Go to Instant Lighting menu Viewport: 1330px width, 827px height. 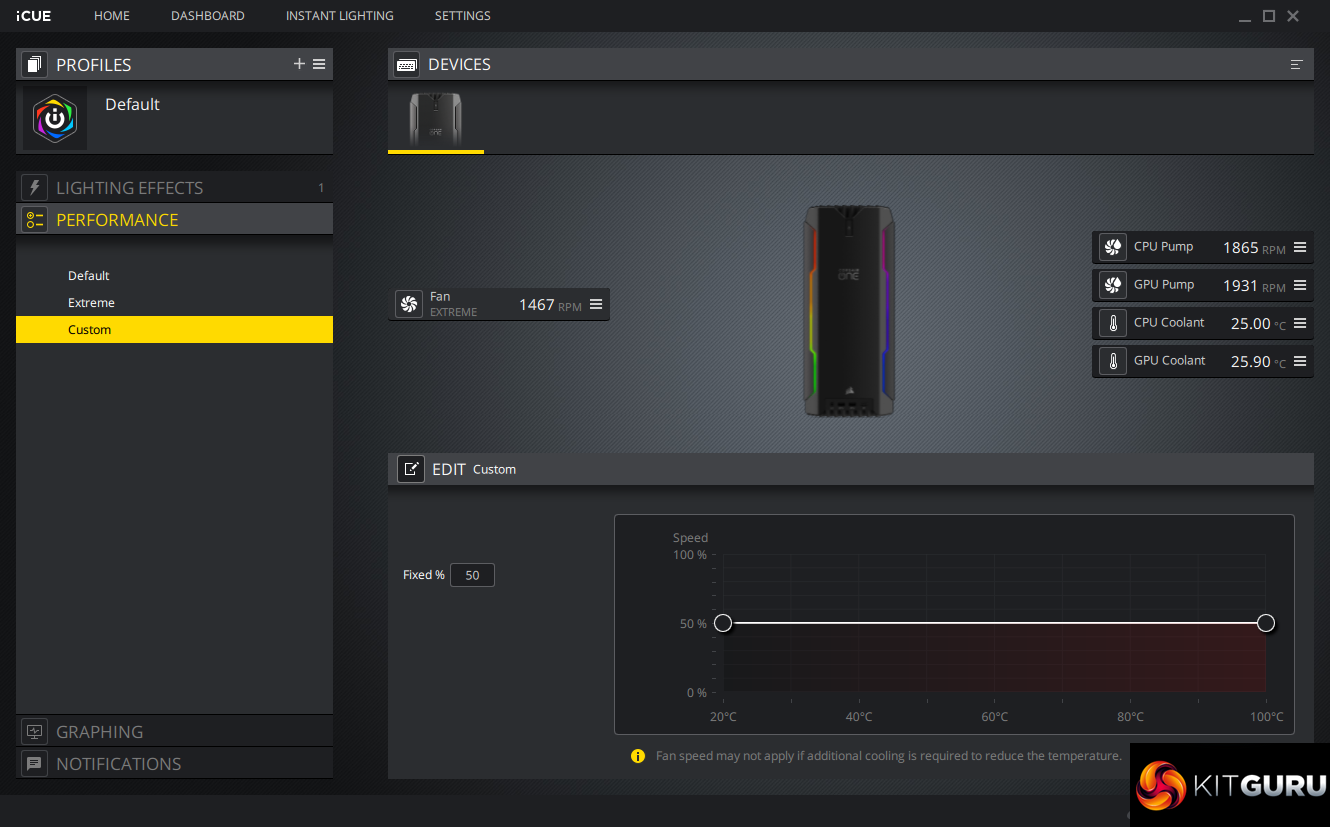(339, 16)
